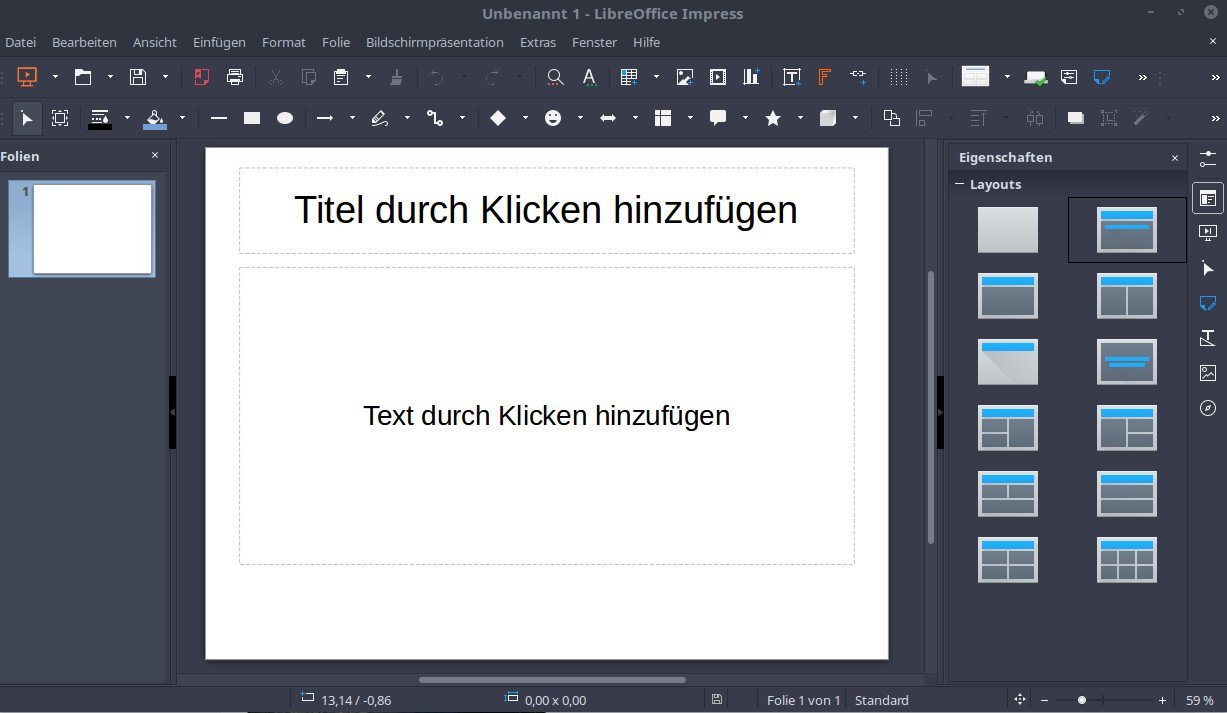Close the Folien panel
Screen dimensions: 1227x713
[x=154, y=156]
